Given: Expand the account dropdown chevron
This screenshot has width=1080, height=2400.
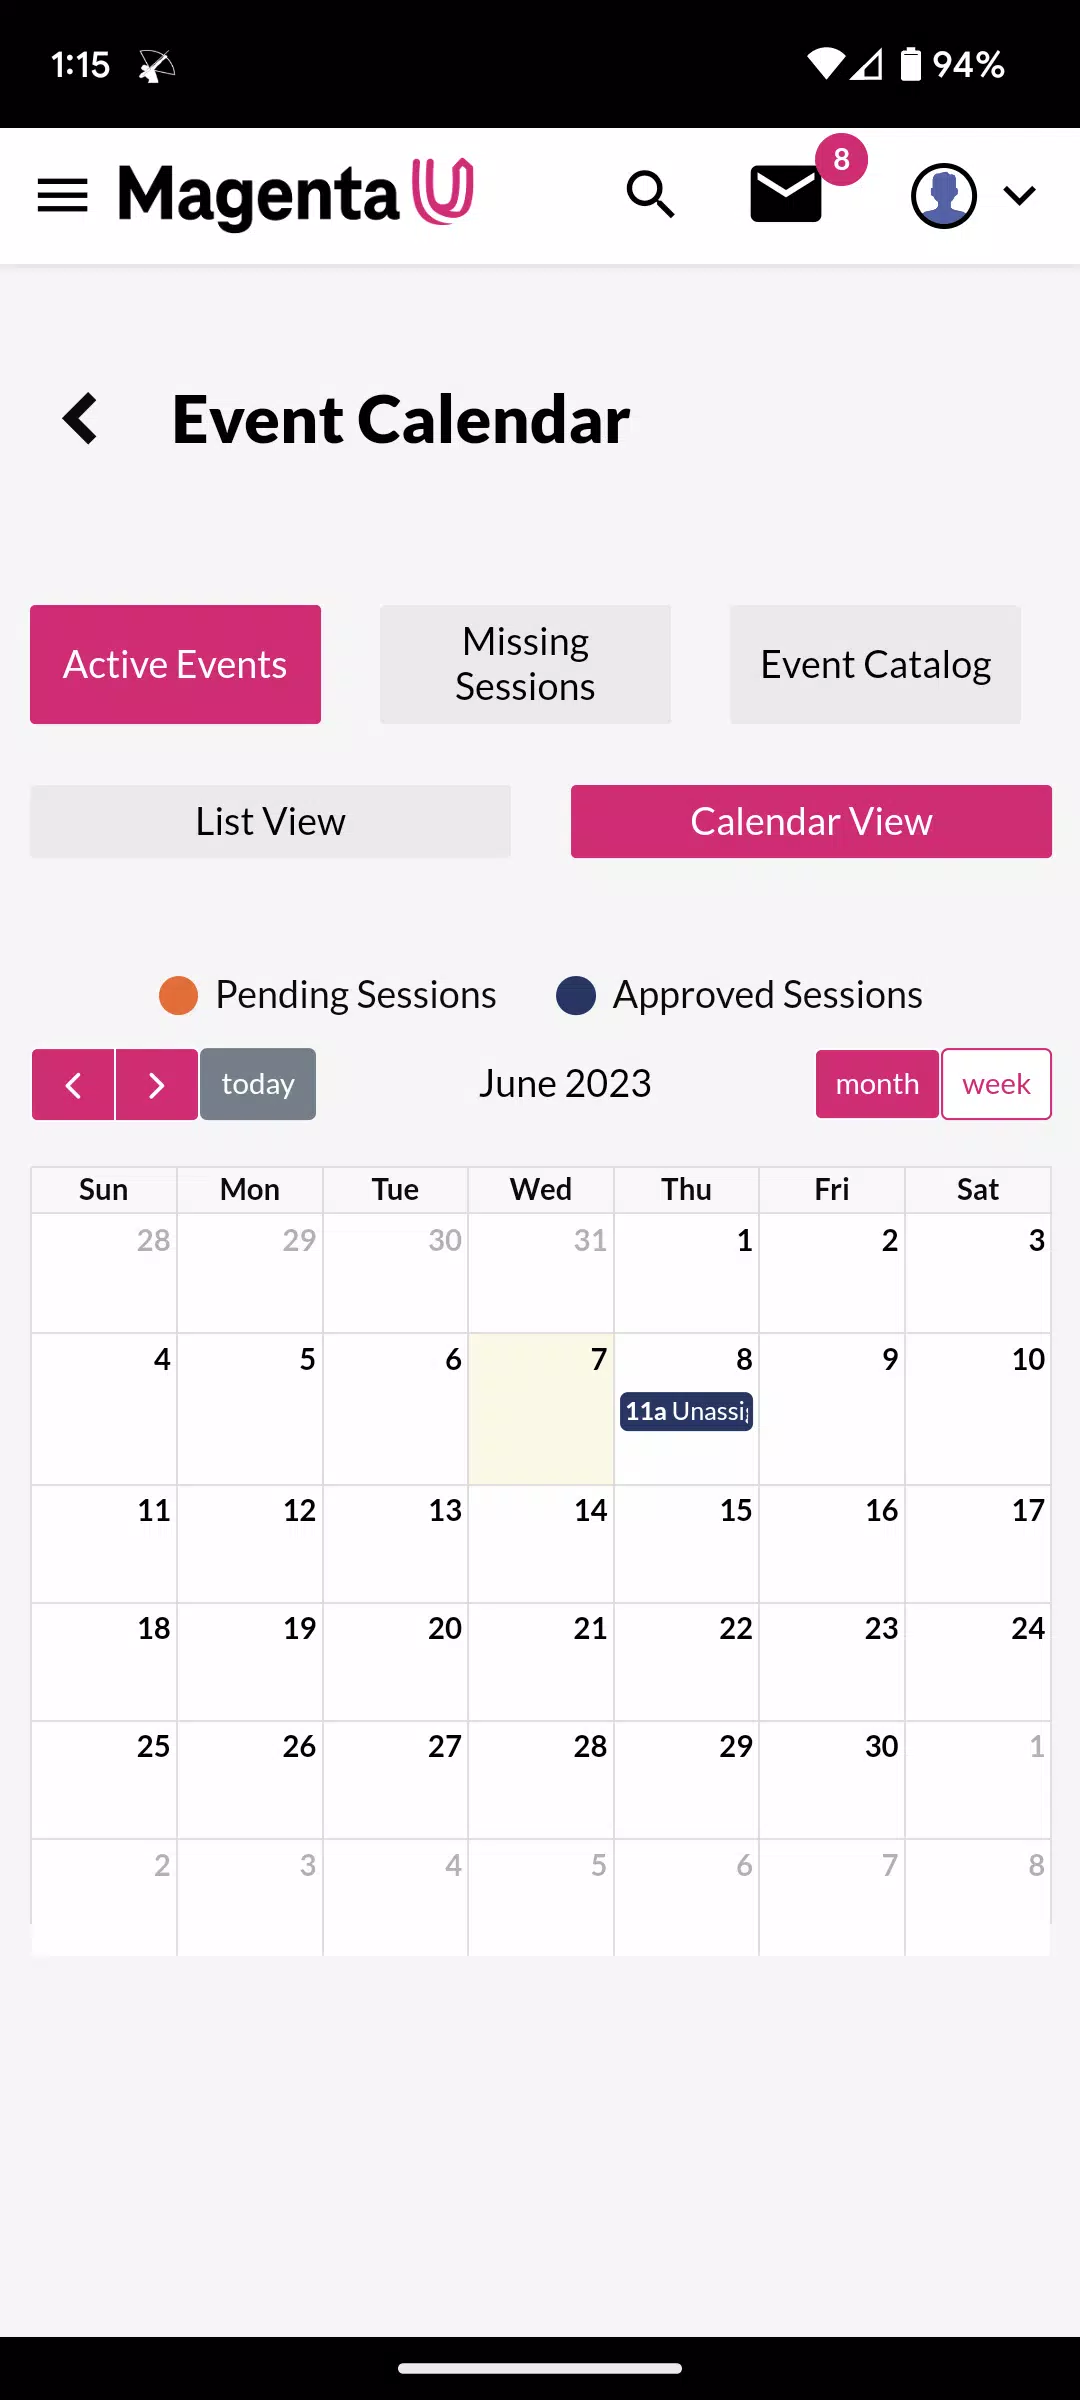Looking at the screenshot, I should pyautogui.click(x=1020, y=196).
